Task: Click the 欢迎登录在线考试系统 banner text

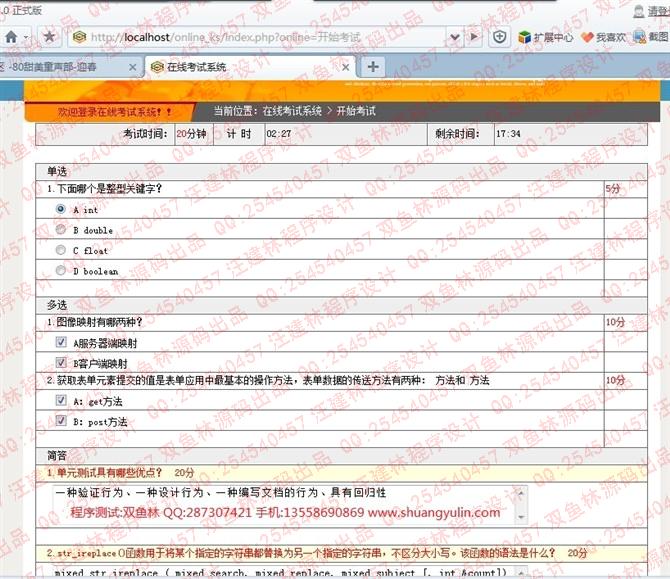Action: (x=115, y=112)
